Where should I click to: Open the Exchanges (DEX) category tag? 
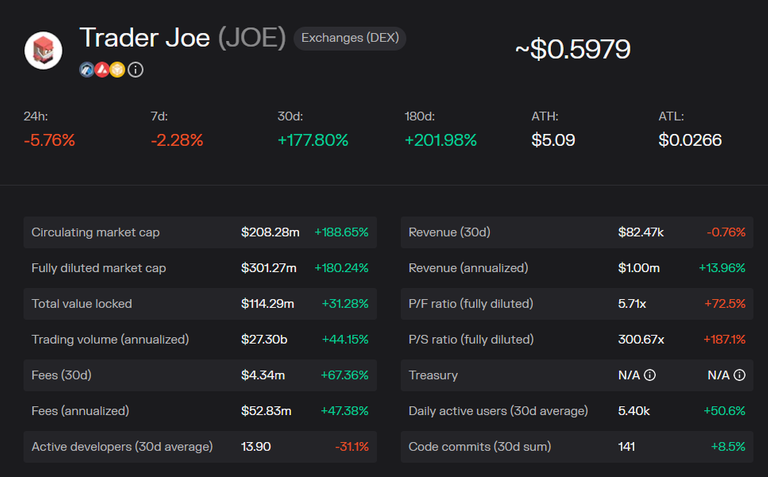coord(349,39)
